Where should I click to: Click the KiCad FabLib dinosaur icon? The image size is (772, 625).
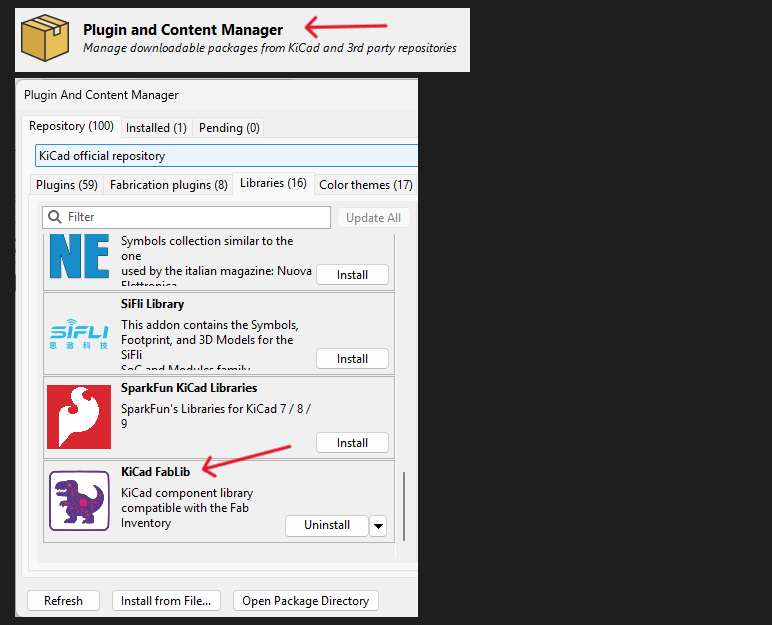[79, 500]
